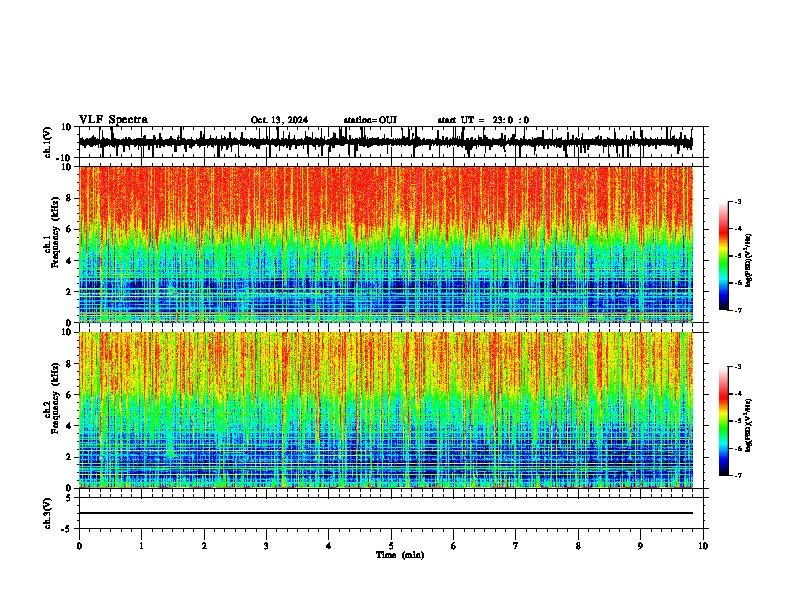Click the '-7' label on ch.2 colorbar
Image resolution: width=792 pixels, height=612 pixels.
(x=737, y=475)
